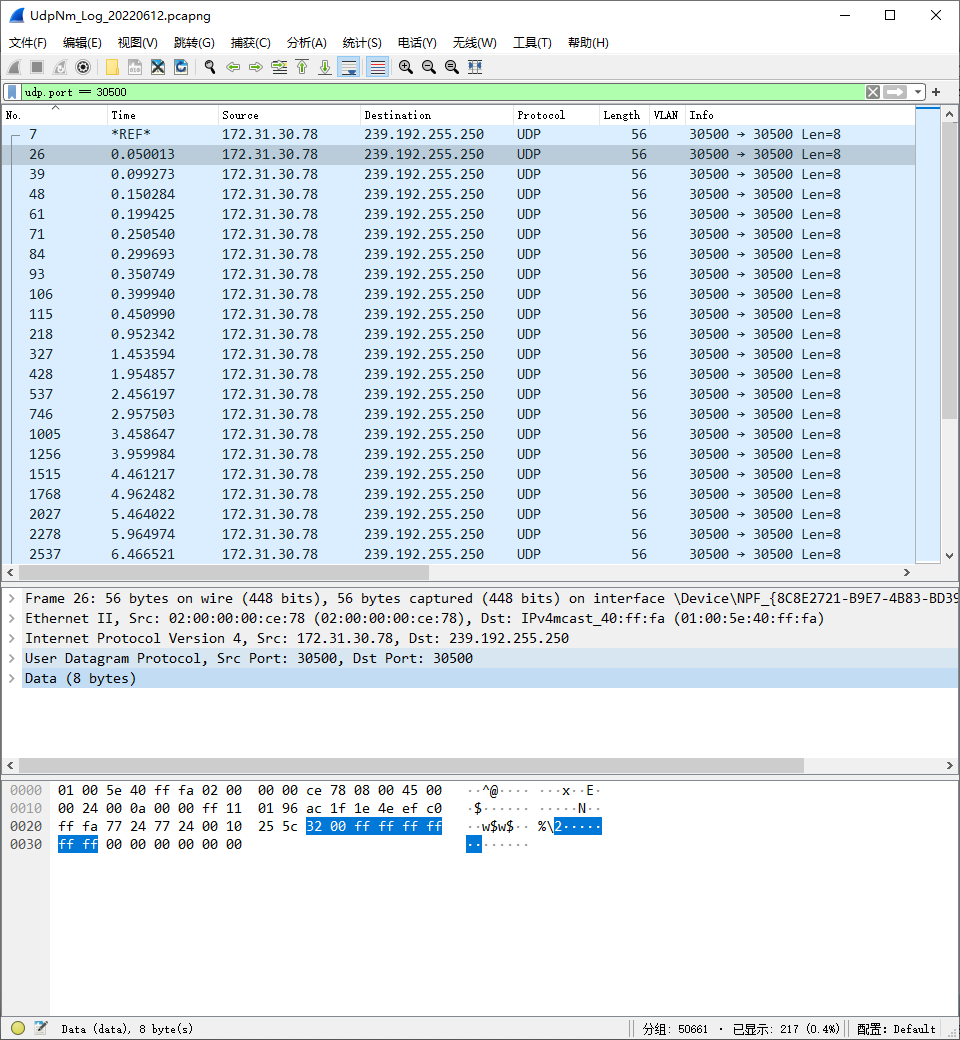Open the 分析(A) menu

click(x=306, y=43)
